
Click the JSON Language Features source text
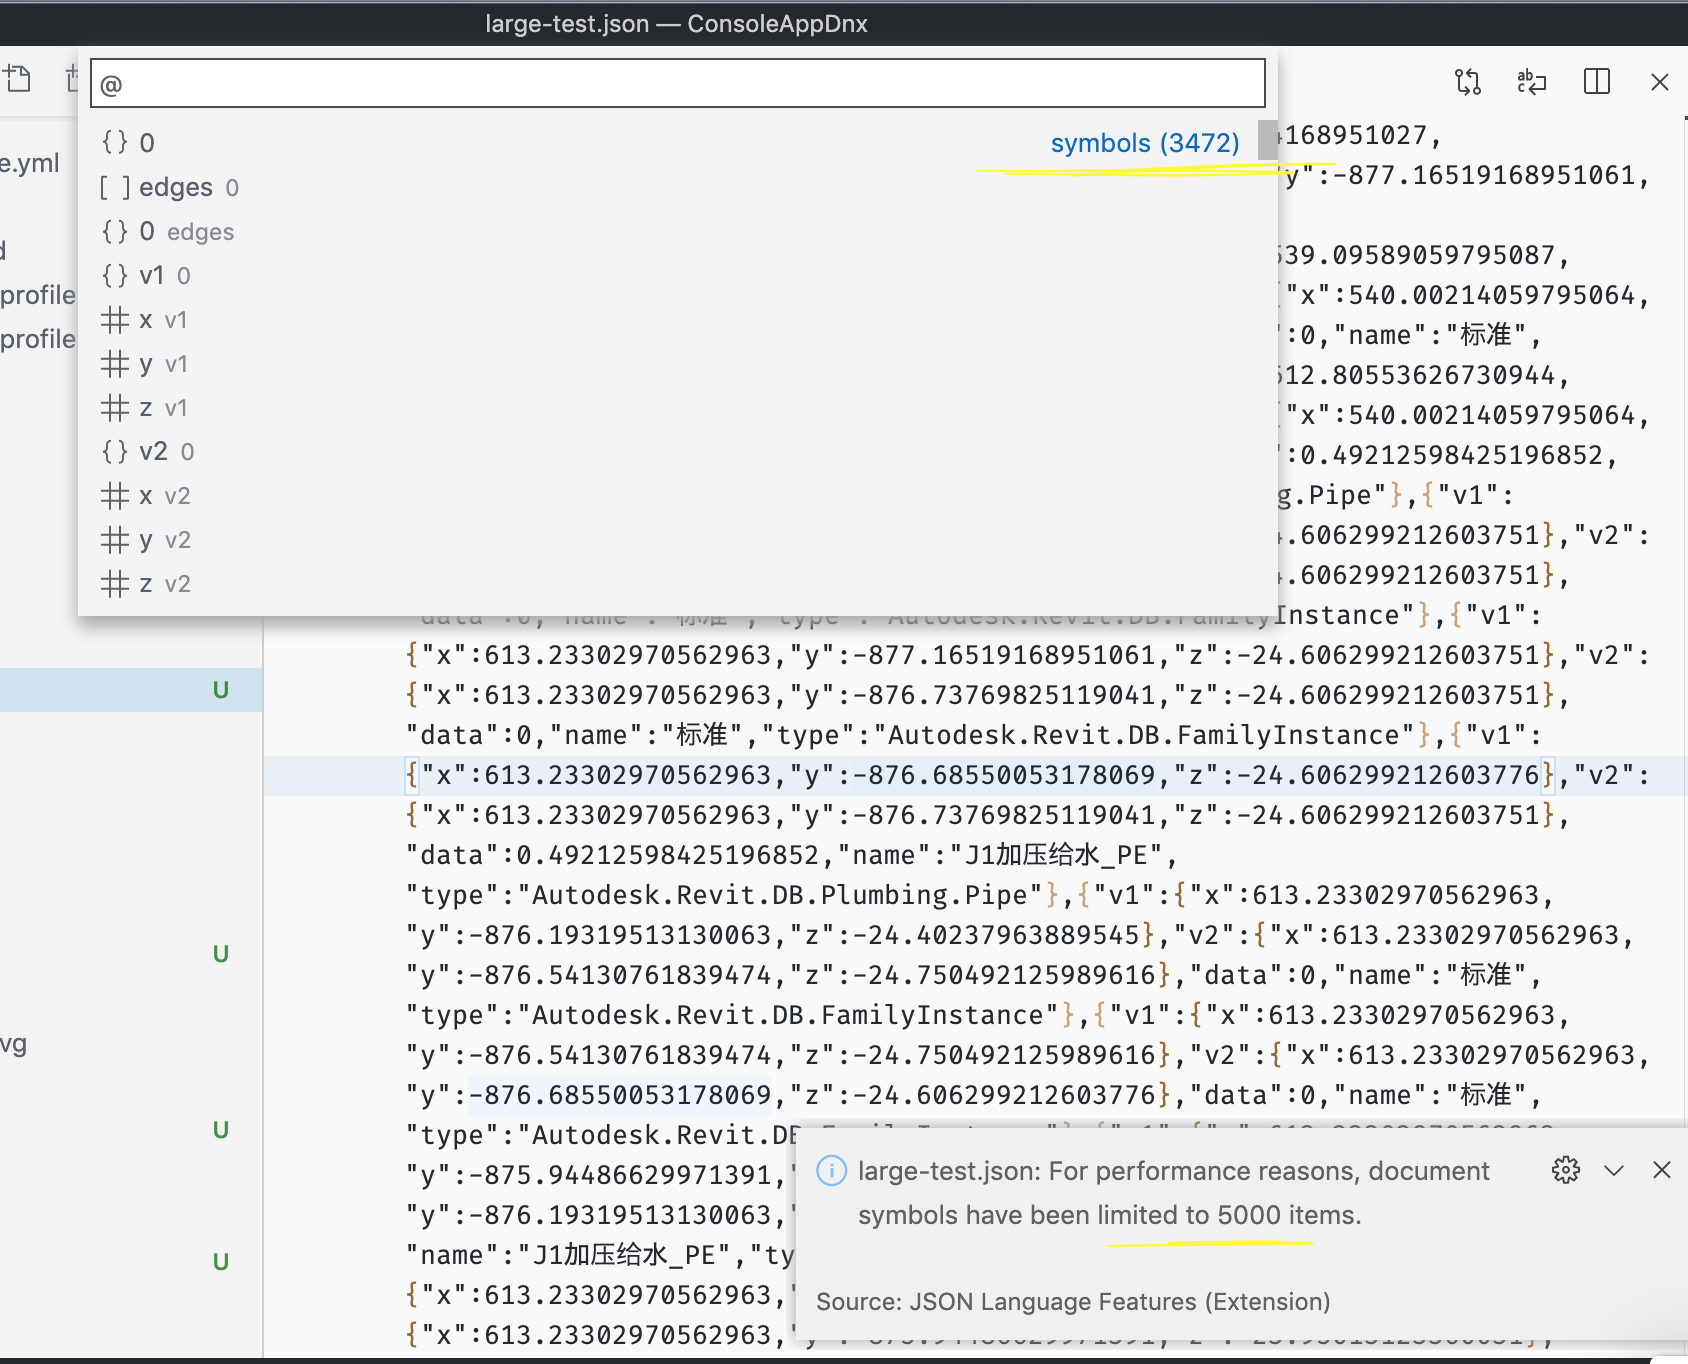[1071, 1301]
